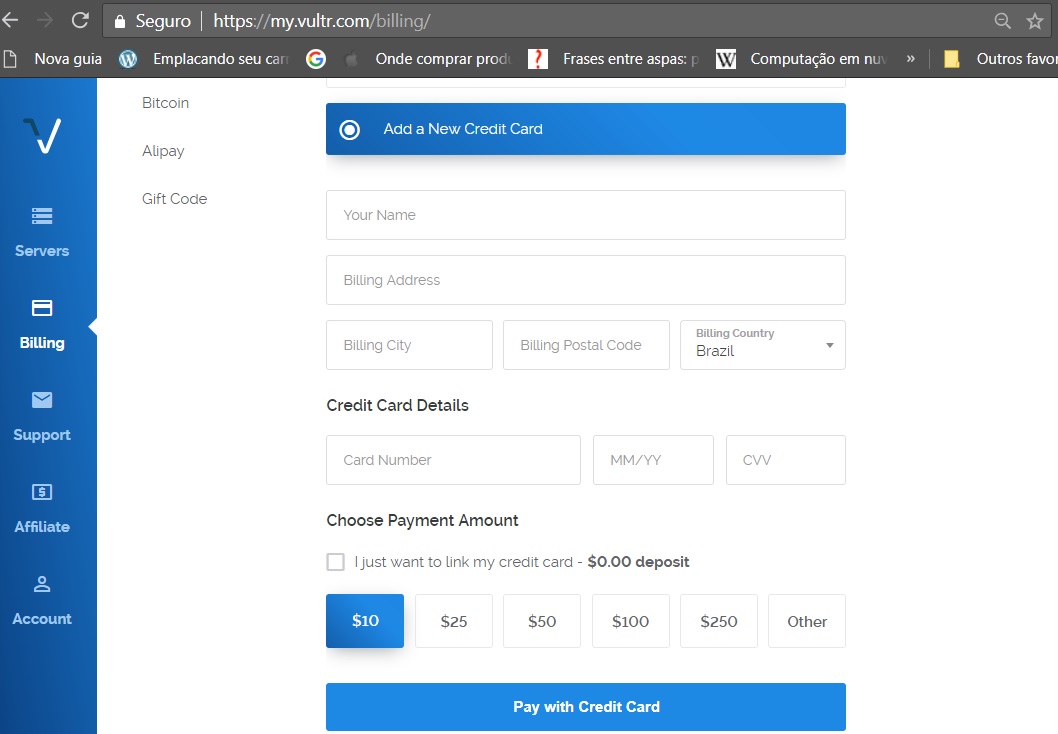Image resolution: width=1058 pixels, height=734 pixels.
Task: Select Add a New Credit Card radio
Action: pyautogui.click(x=350, y=130)
